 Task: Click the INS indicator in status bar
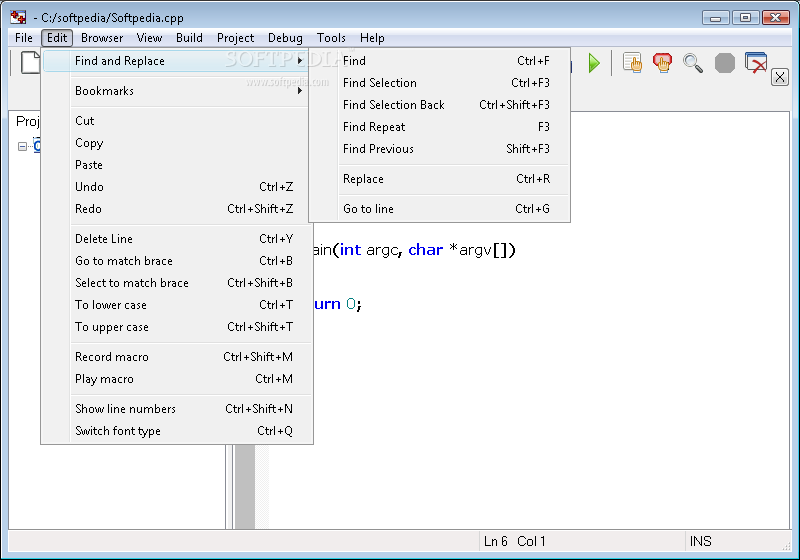tap(700, 541)
